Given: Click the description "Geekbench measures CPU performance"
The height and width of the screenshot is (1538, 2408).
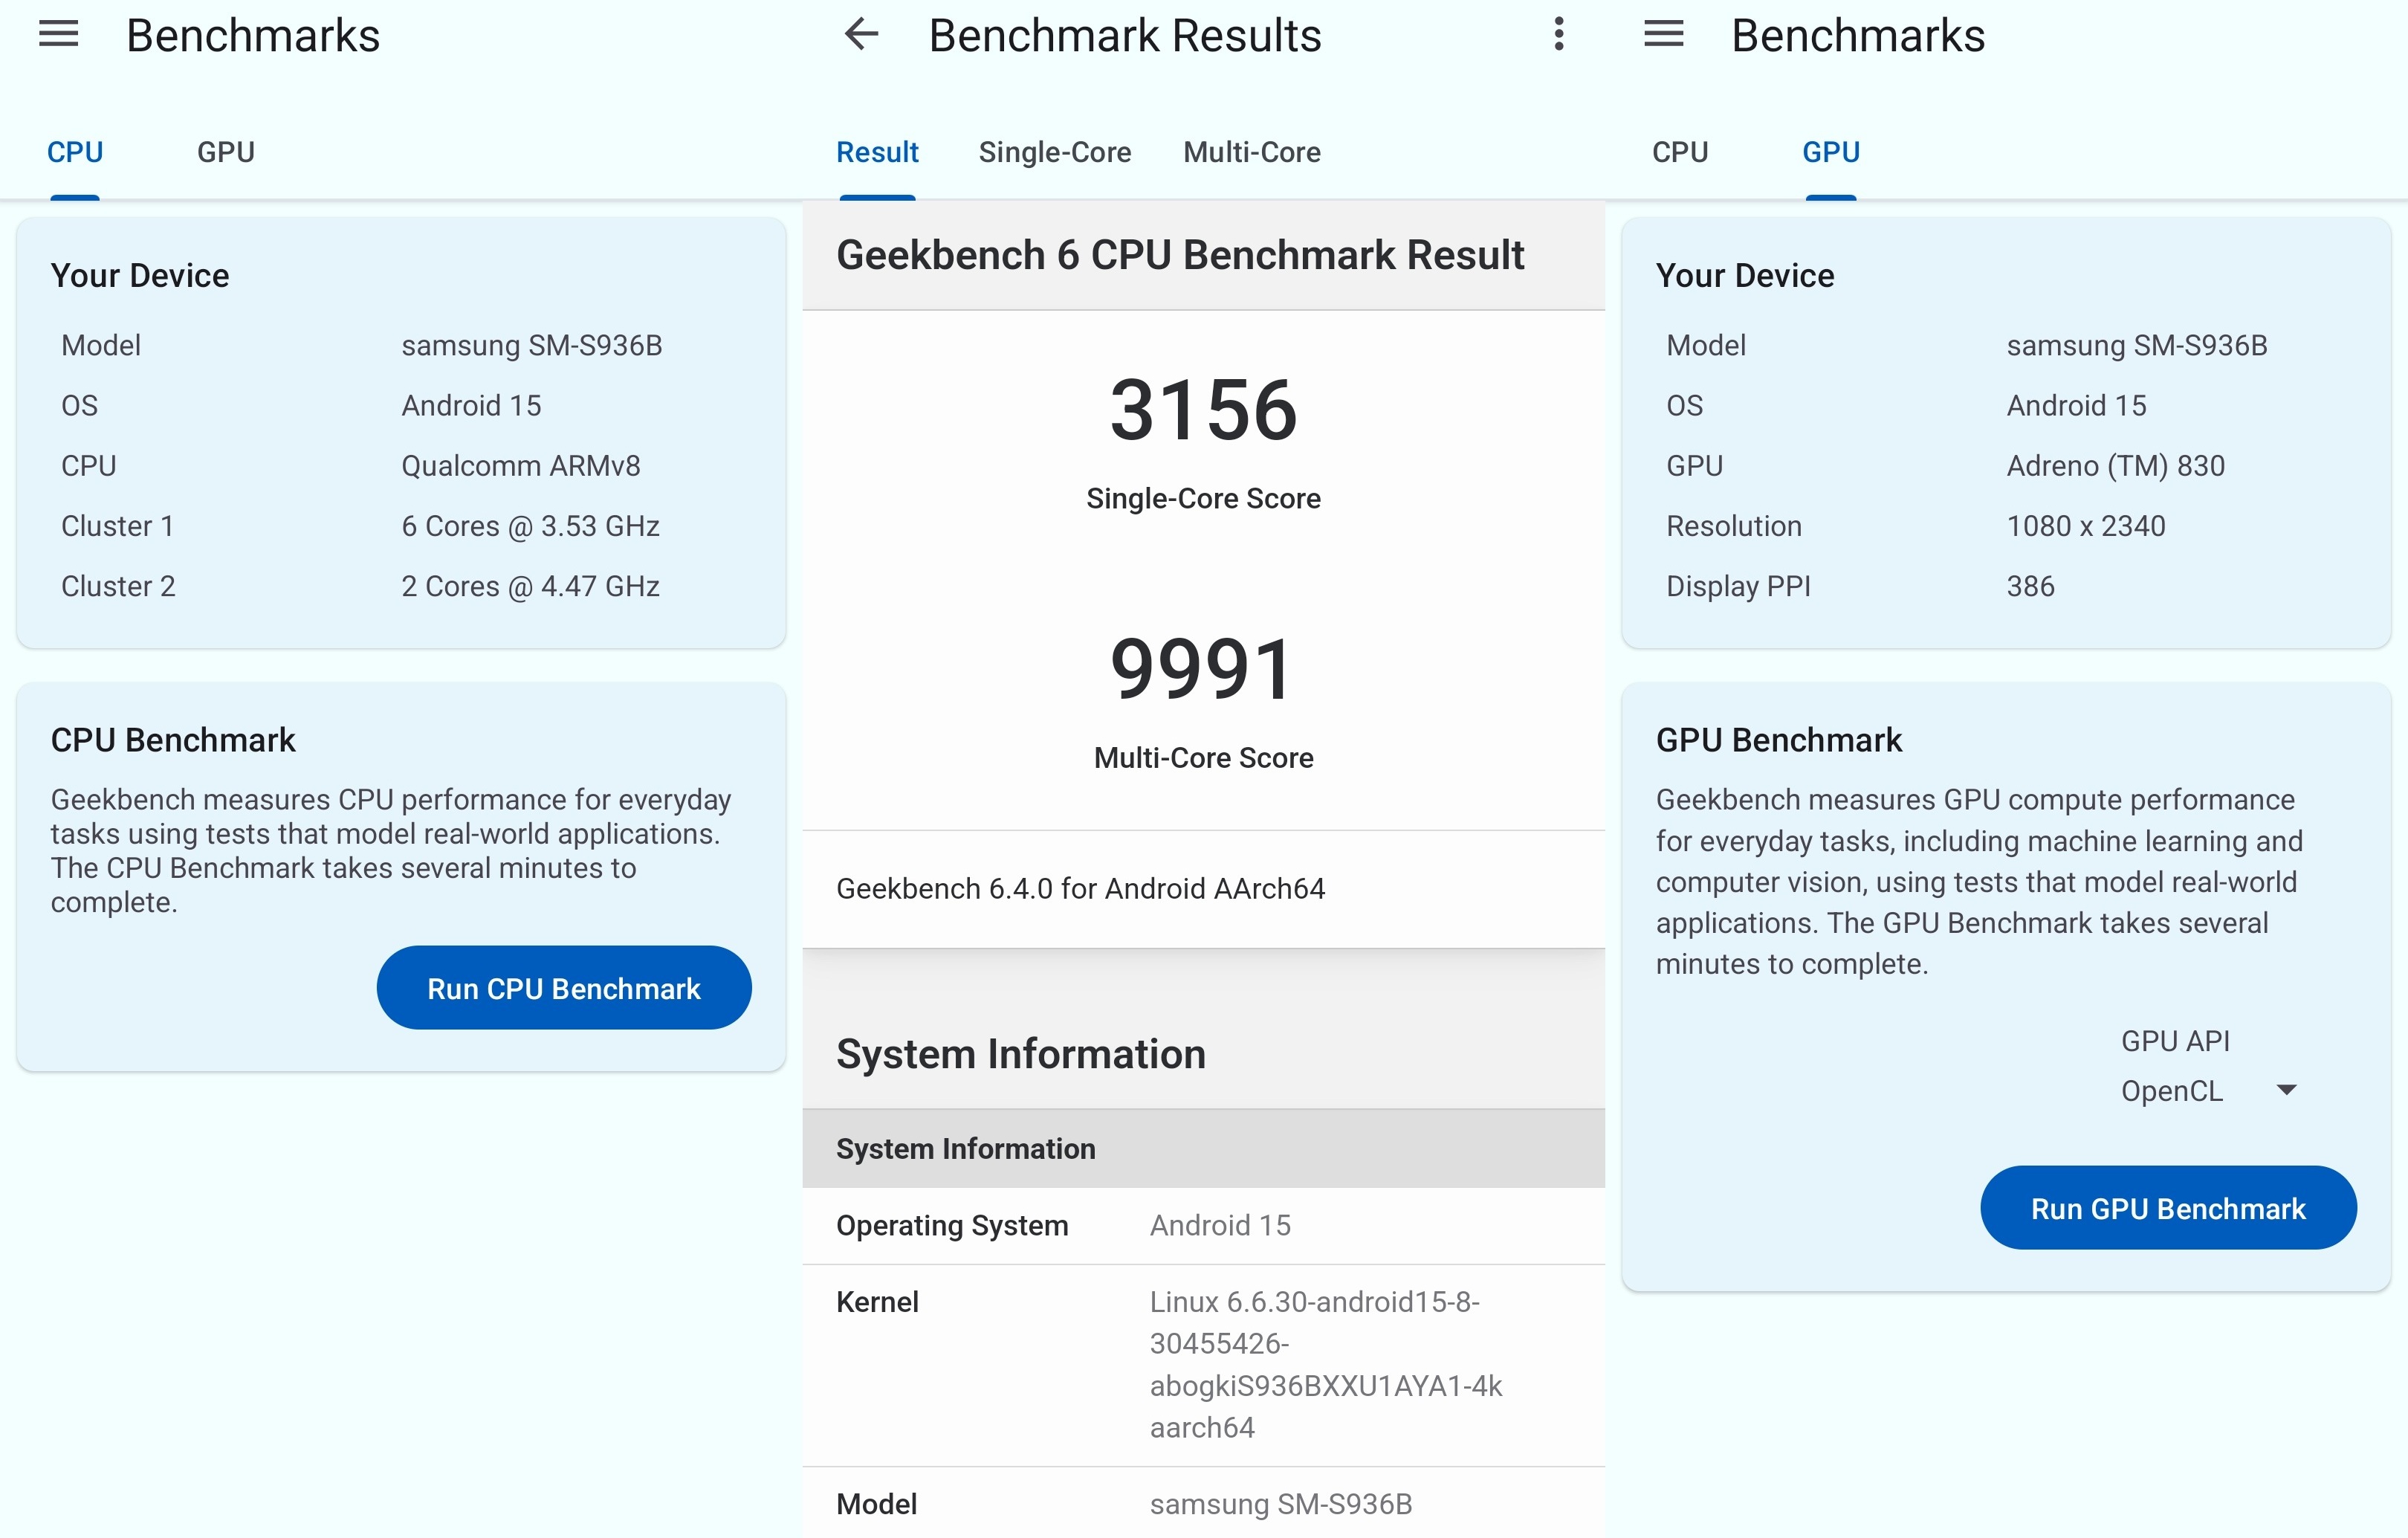Looking at the screenshot, I should [391, 851].
